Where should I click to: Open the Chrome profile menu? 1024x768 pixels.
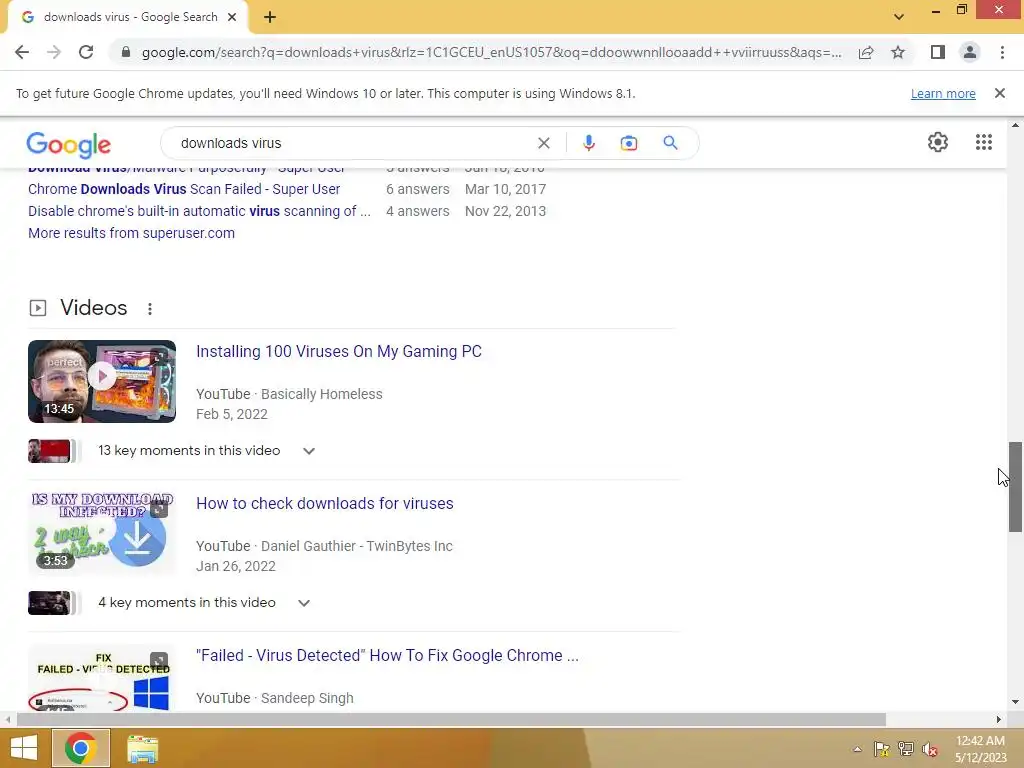970,52
